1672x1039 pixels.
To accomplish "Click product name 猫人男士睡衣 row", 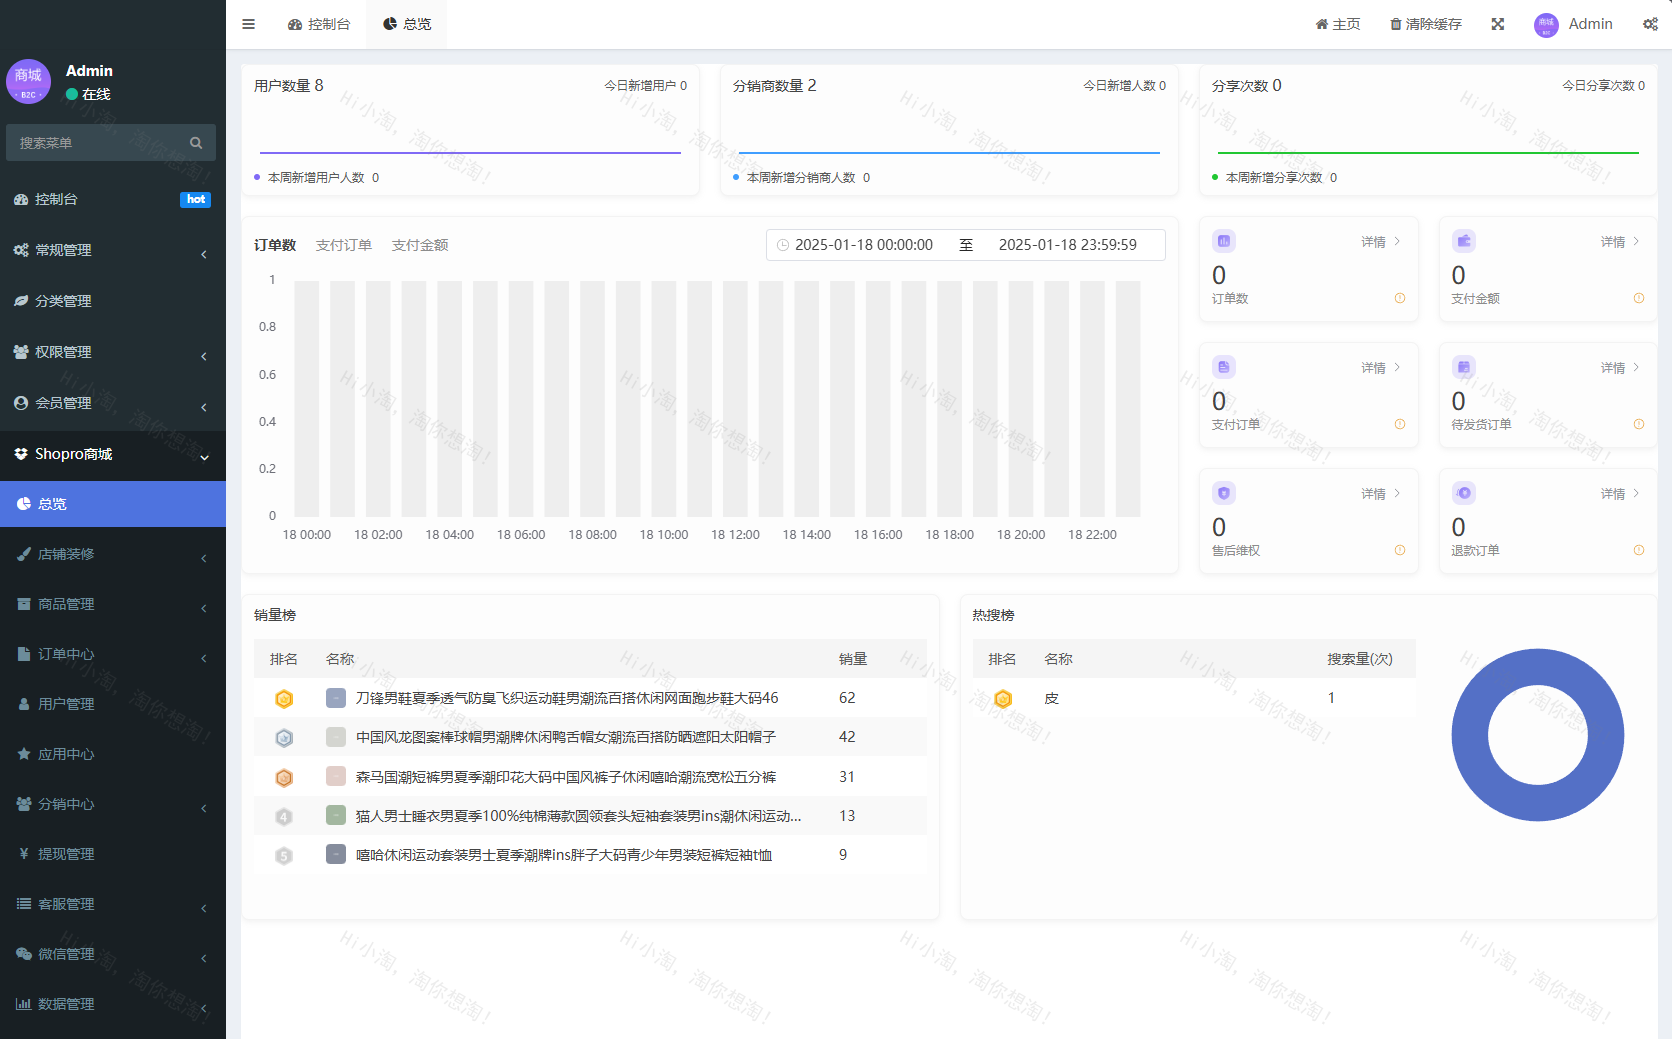I will coord(579,816).
